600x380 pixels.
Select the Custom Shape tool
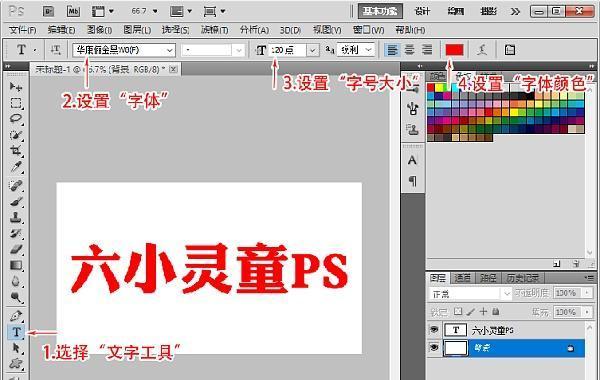16,364
